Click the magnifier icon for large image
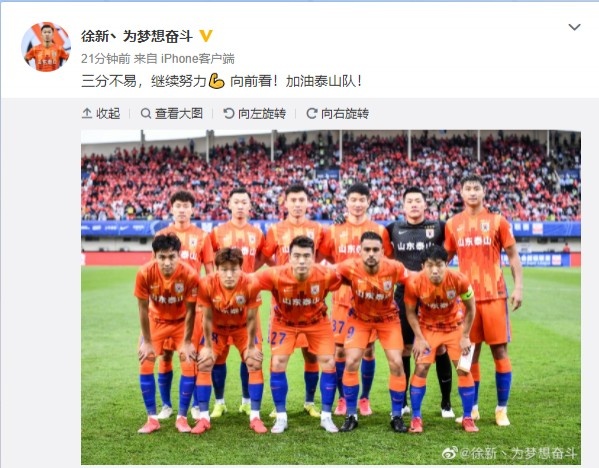 146,113
